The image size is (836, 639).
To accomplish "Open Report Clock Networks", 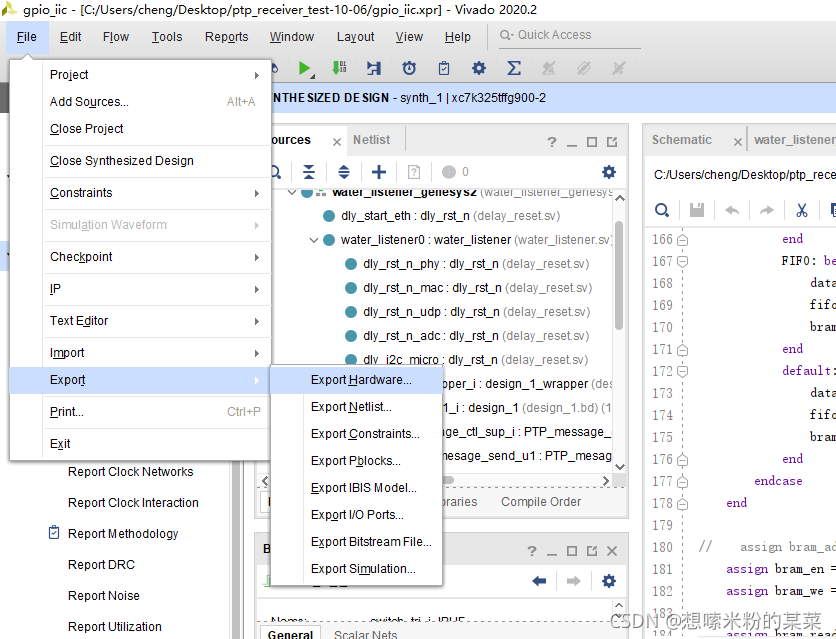I will pyautogui.click(x=131, y=472).
